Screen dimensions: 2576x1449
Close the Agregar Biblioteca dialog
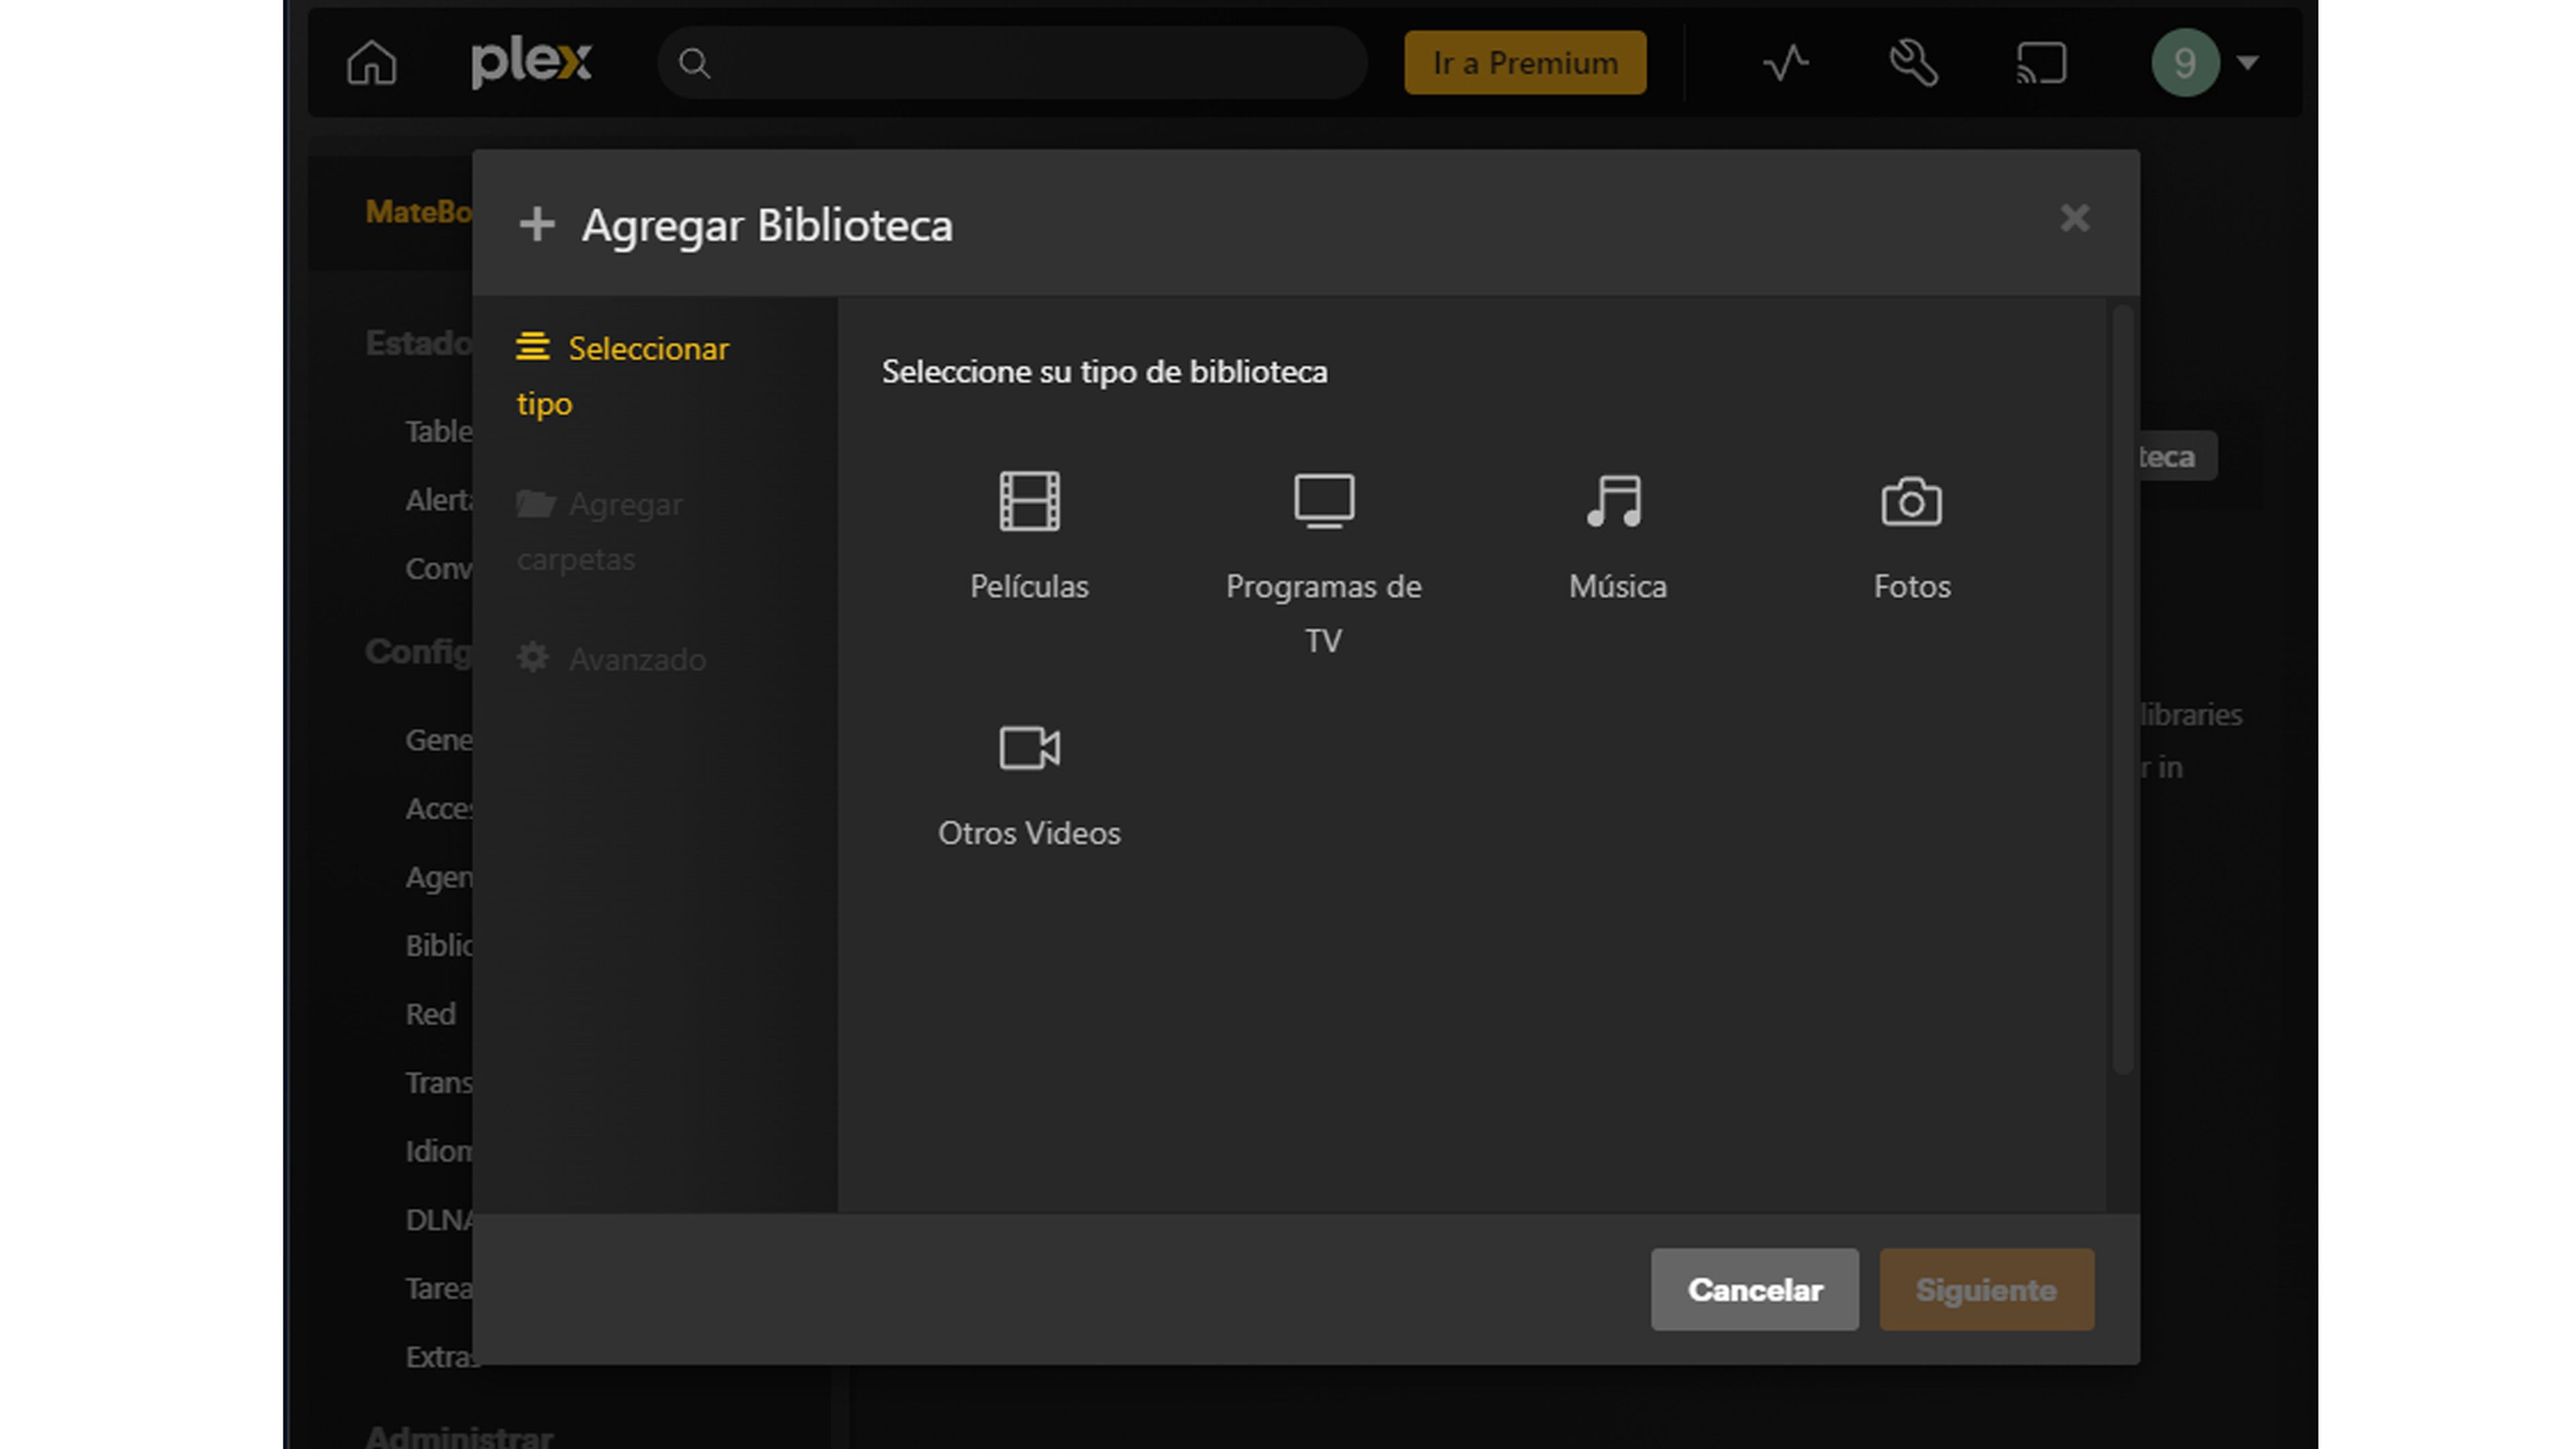click(2075, 218)
